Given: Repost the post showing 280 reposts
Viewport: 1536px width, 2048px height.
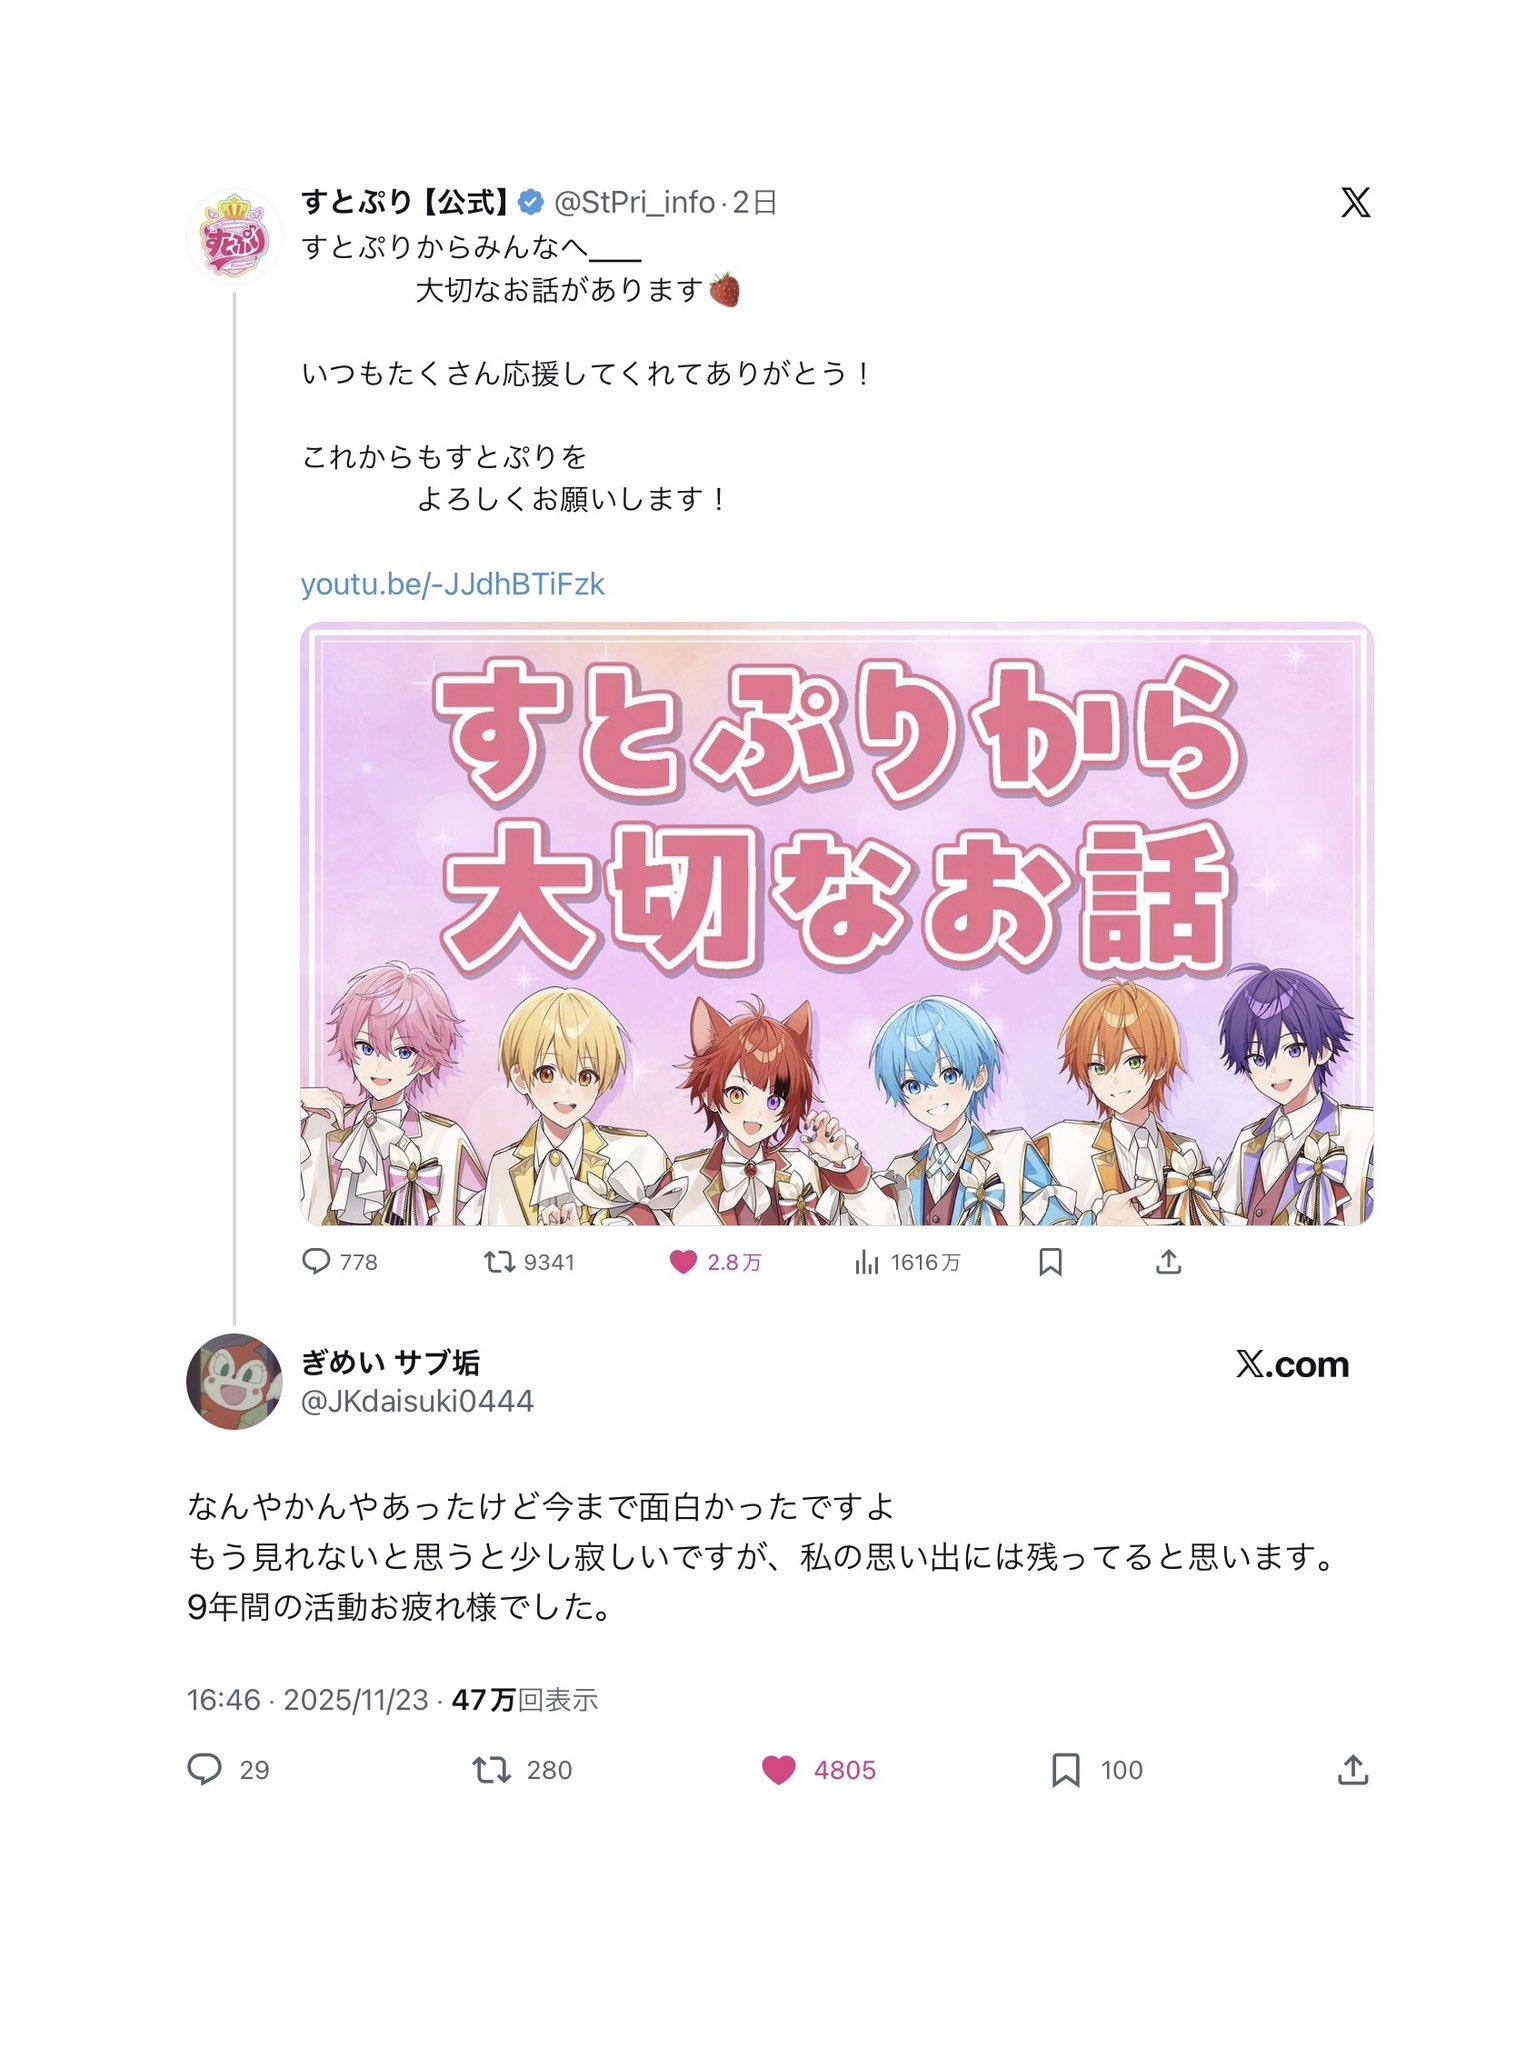Looking at the screenshot, I should click(491, 1770).
